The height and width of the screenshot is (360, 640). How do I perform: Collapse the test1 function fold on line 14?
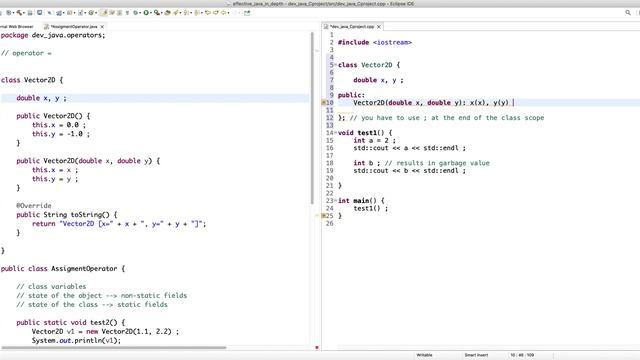click(x=336, y=133)
